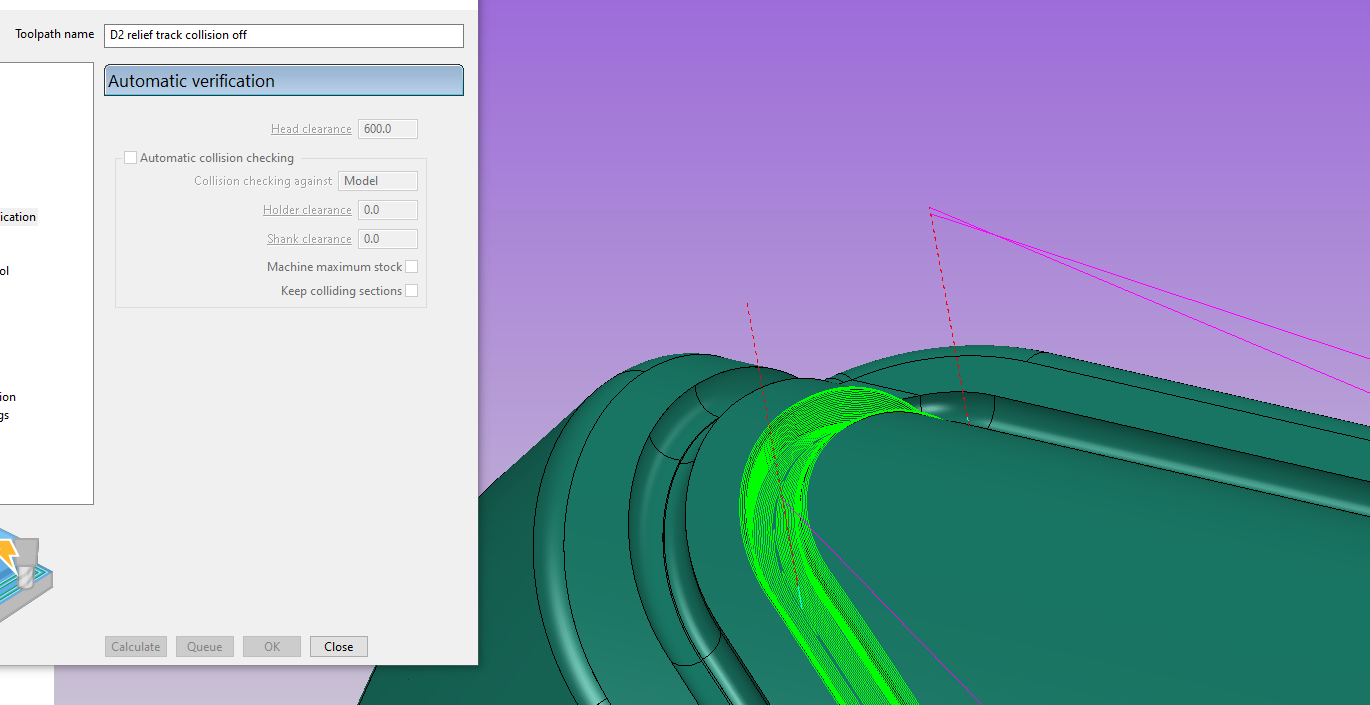Click the Shank clearance label link
The width and height of the screenshot is (1370, 705).
point(309,239)
